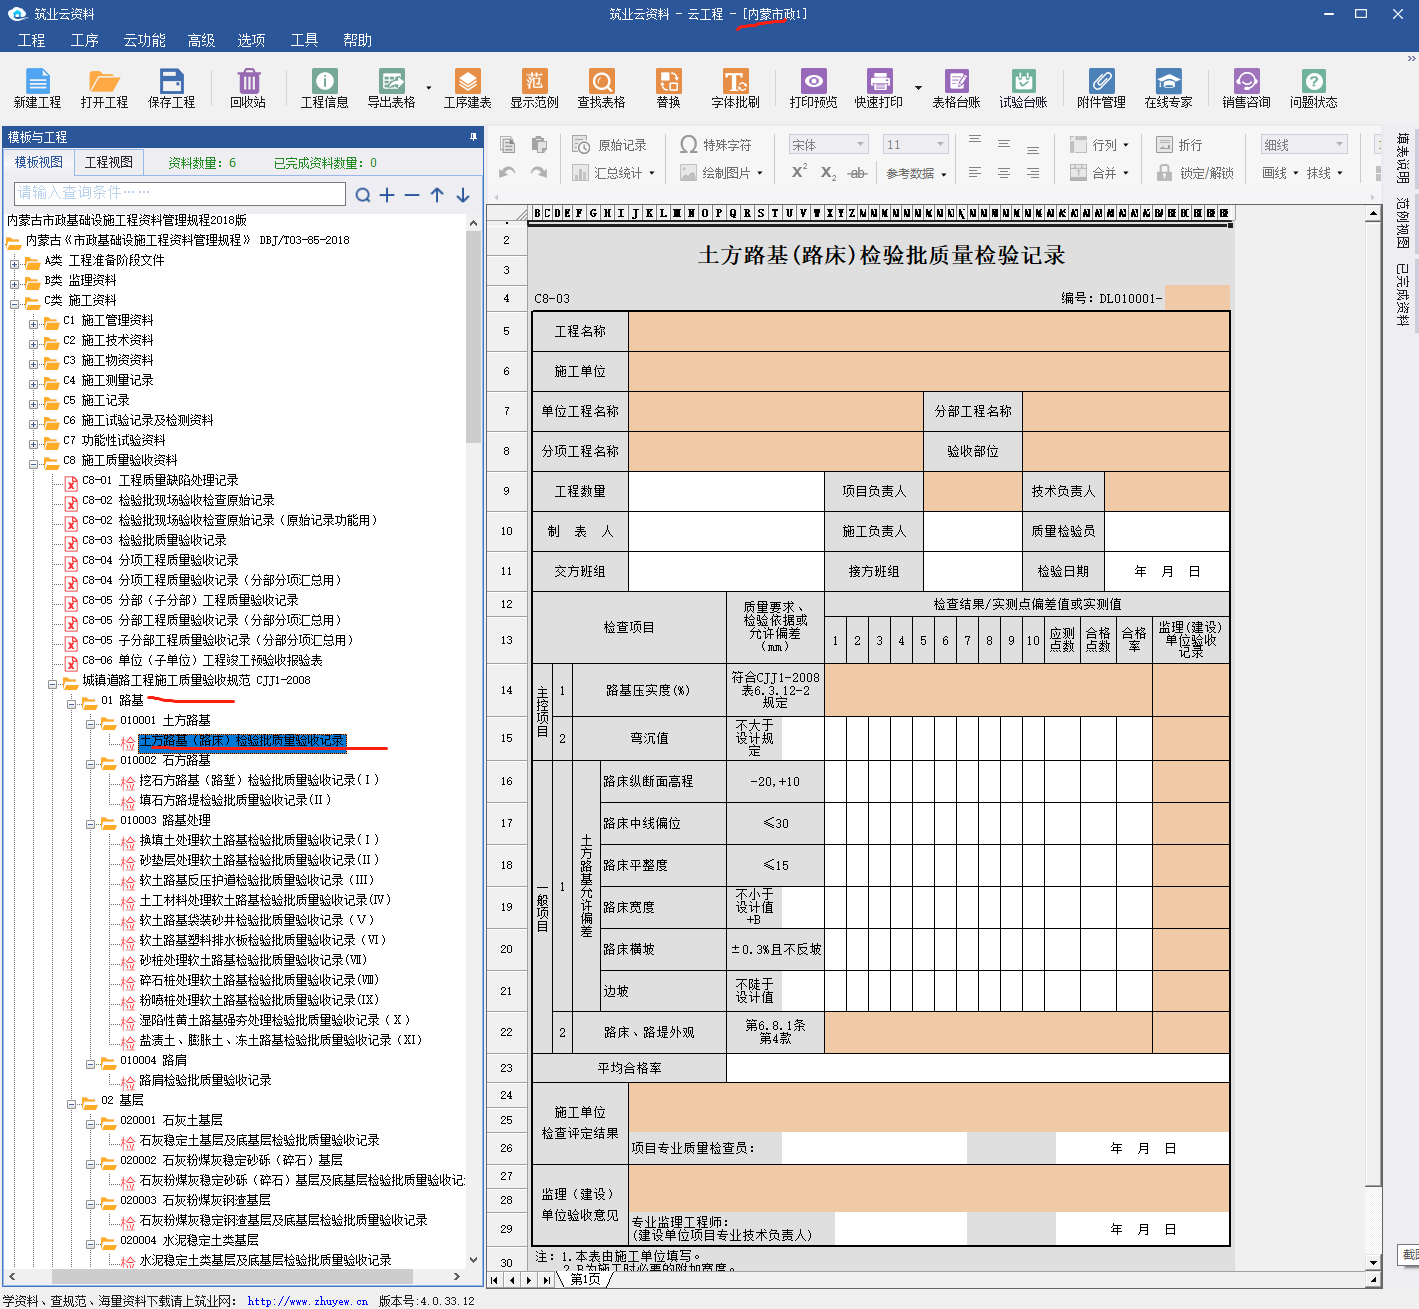Open the 工序建表 tool
The height and width of the screenshot is (1309, 1419).
[467, 88]
